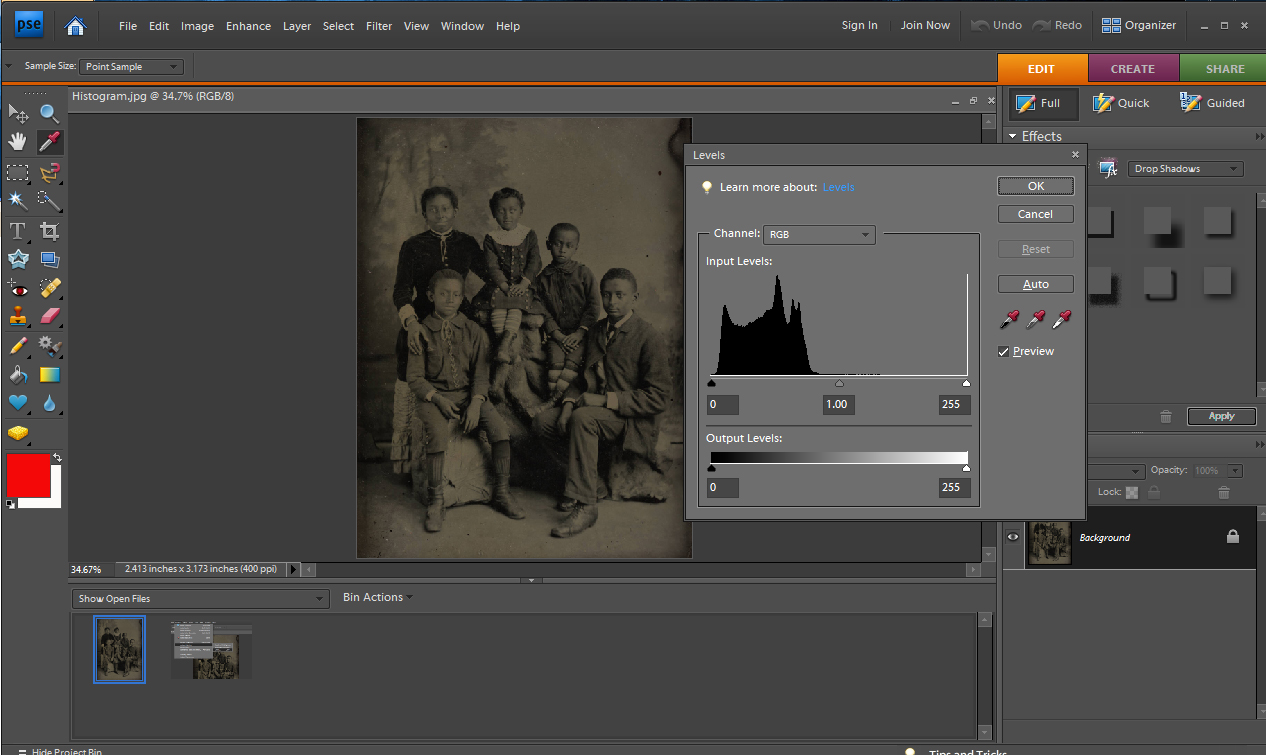Screen dimensions: 1266x755
Task: Select the Crop tool
Action: coord(49,231)
